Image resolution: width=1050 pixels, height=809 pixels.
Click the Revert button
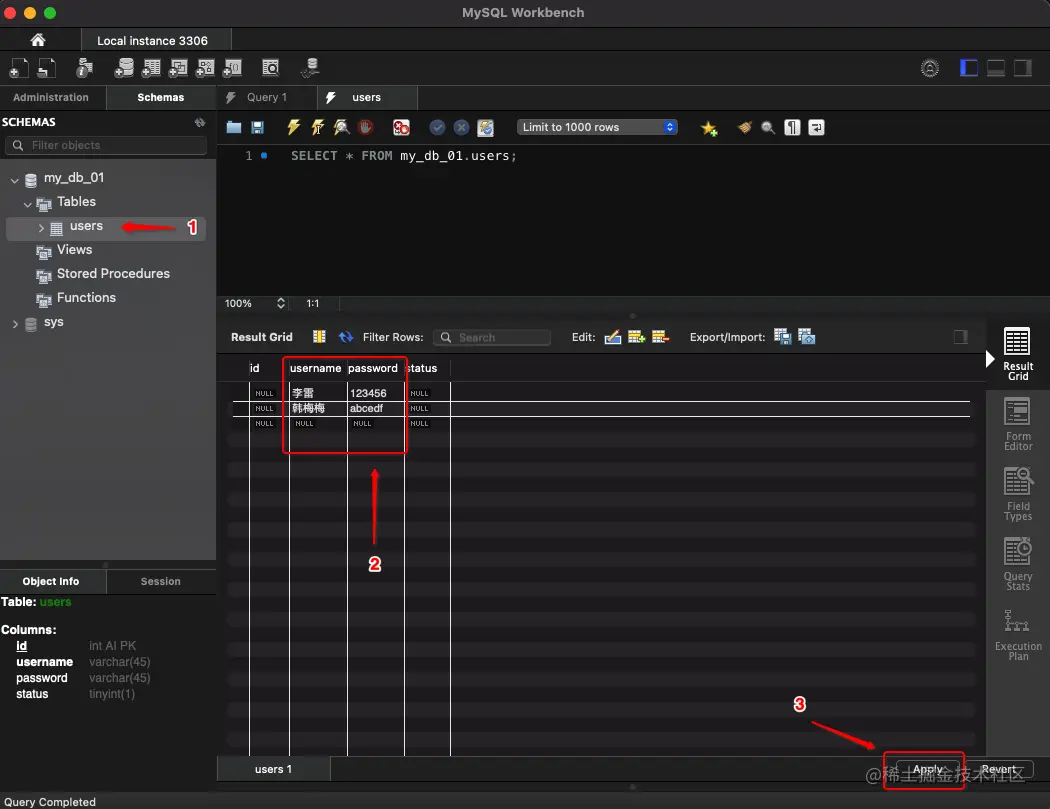pyautogui.click(x=998, y=769)
